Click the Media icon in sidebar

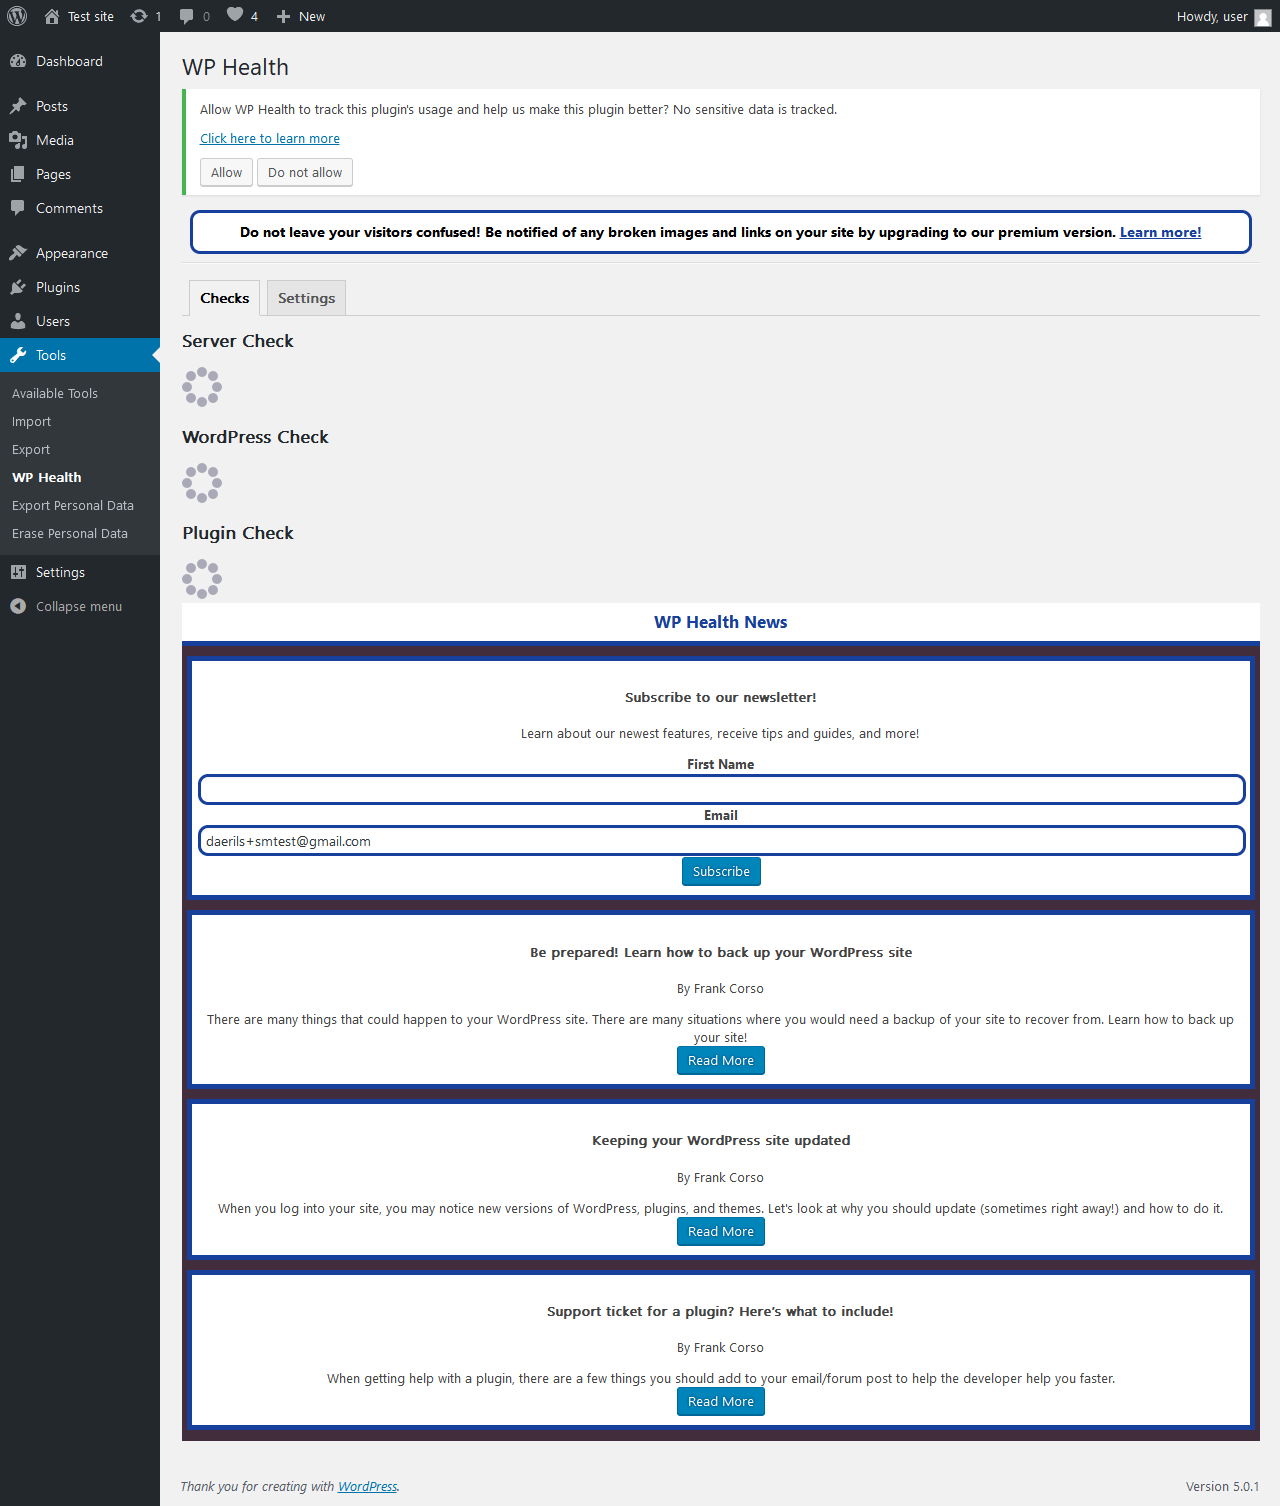(18, 140)
